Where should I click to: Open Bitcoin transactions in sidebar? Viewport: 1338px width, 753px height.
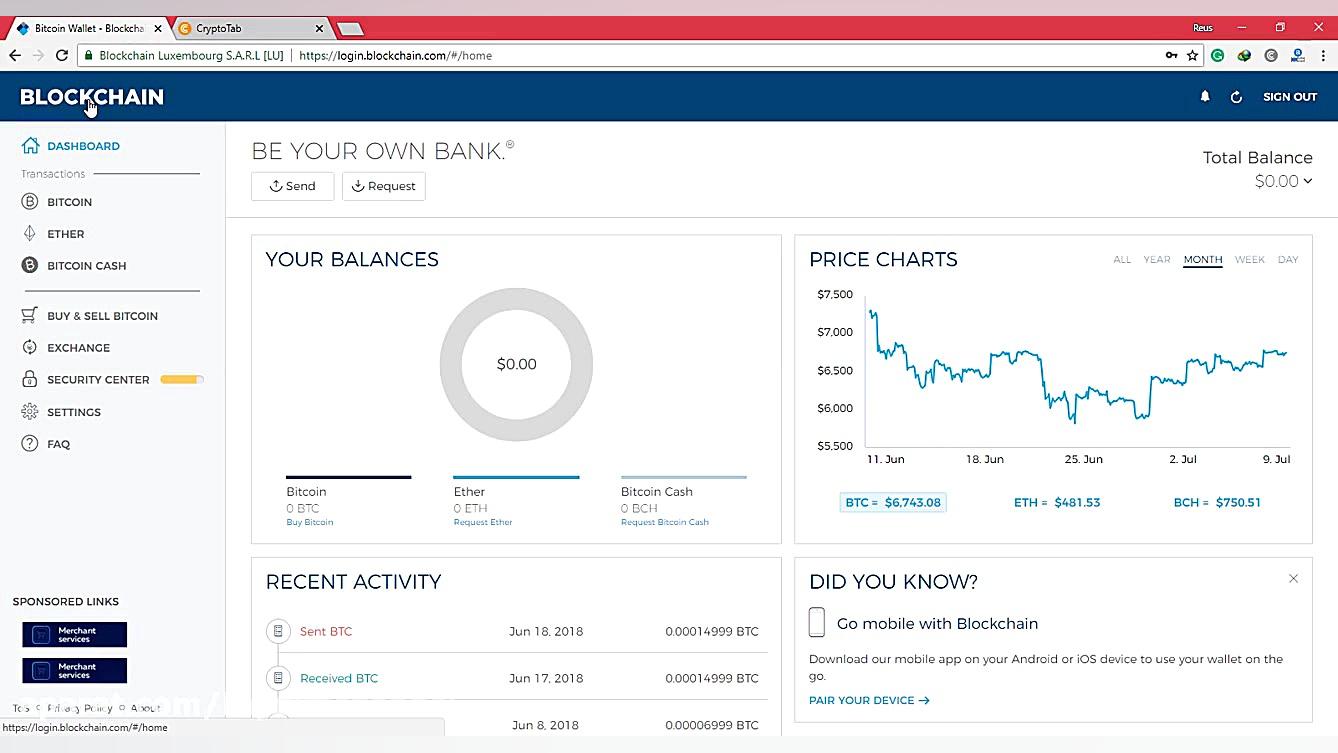(69, 202)
